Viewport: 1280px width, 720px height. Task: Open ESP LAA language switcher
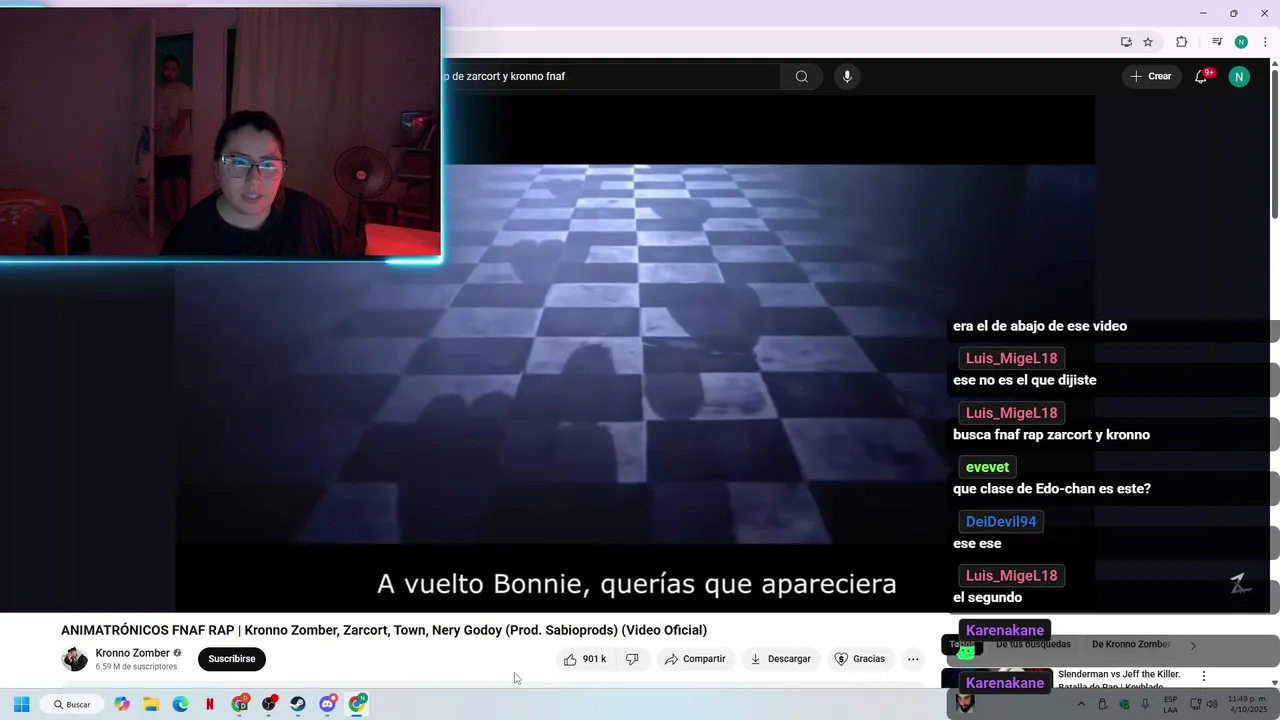pyautogui.click(x=1170, y=704)
